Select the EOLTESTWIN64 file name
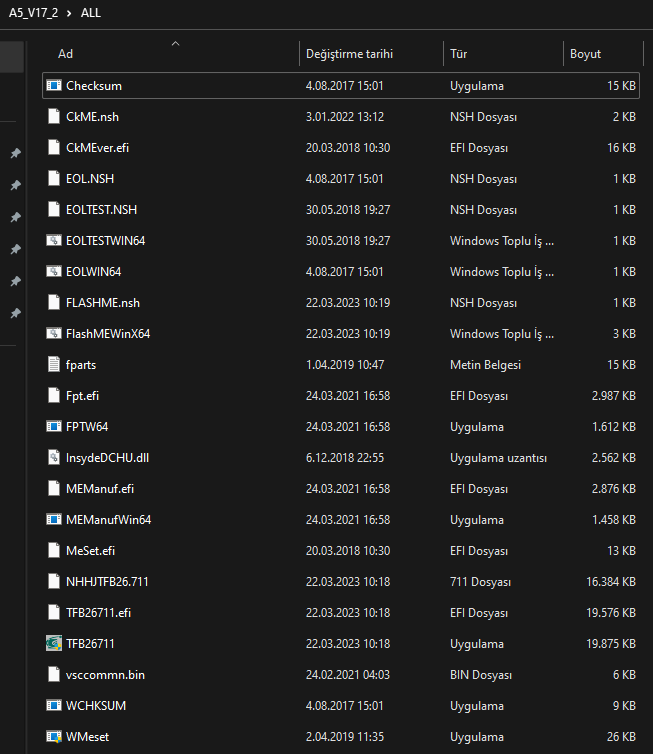 point(105,241)
